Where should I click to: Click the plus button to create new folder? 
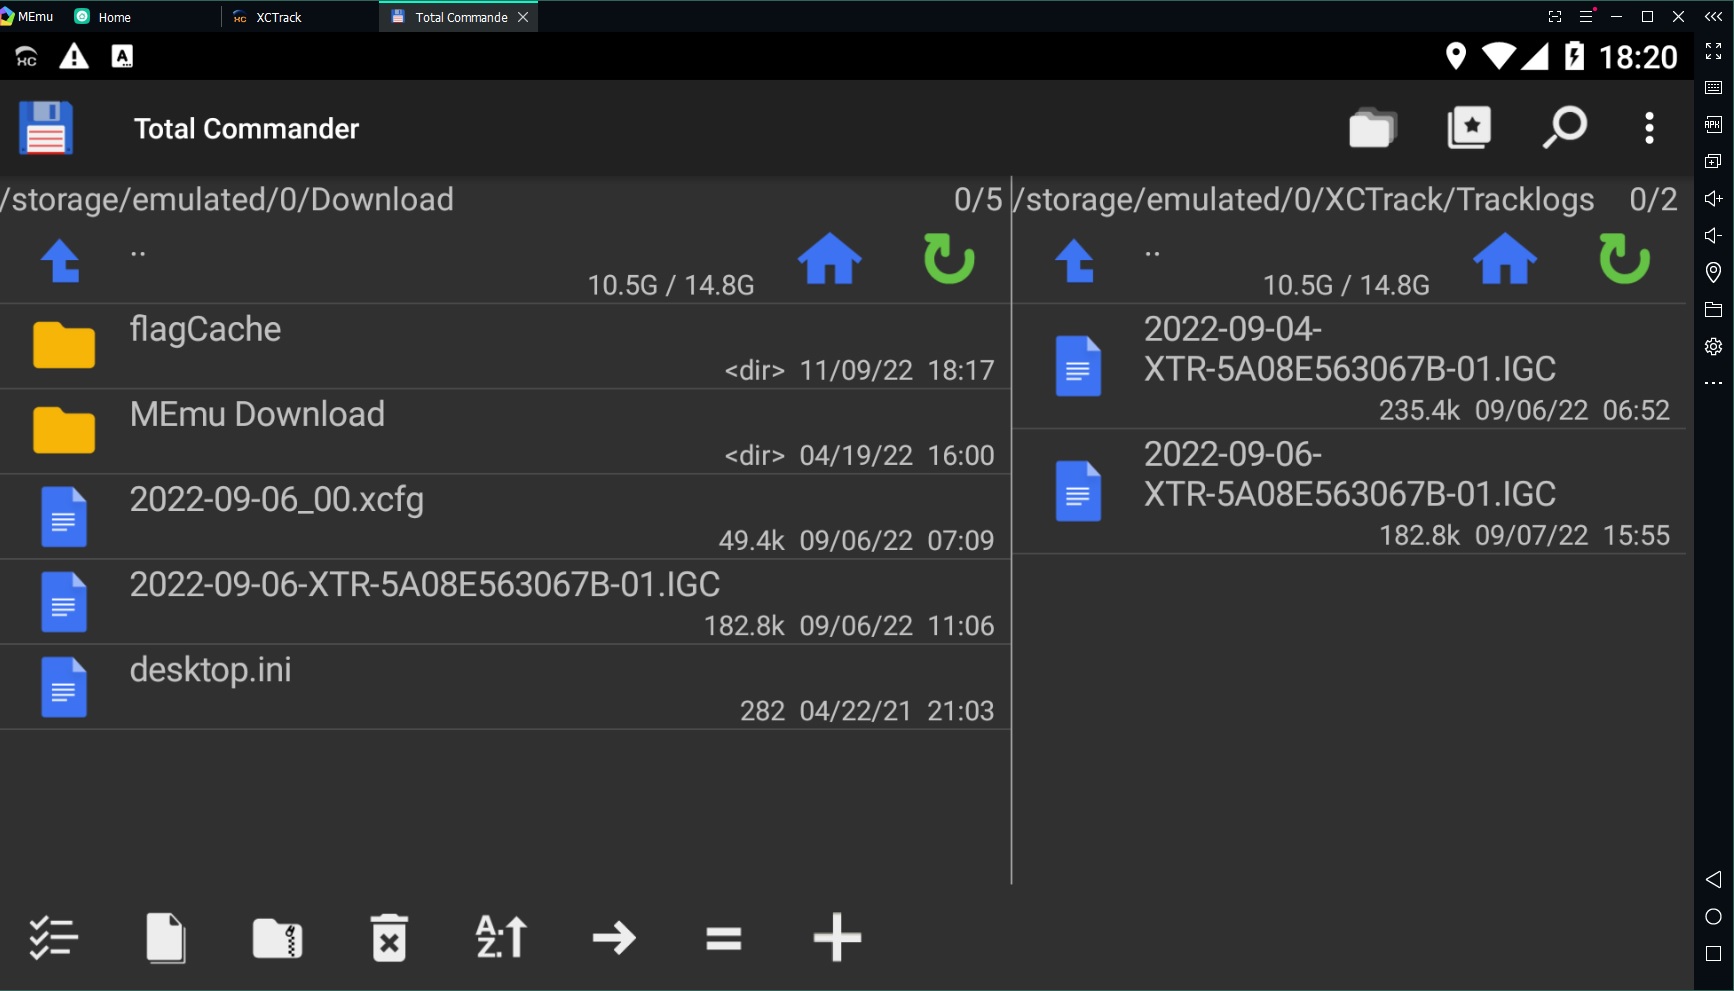pos(837,937)
